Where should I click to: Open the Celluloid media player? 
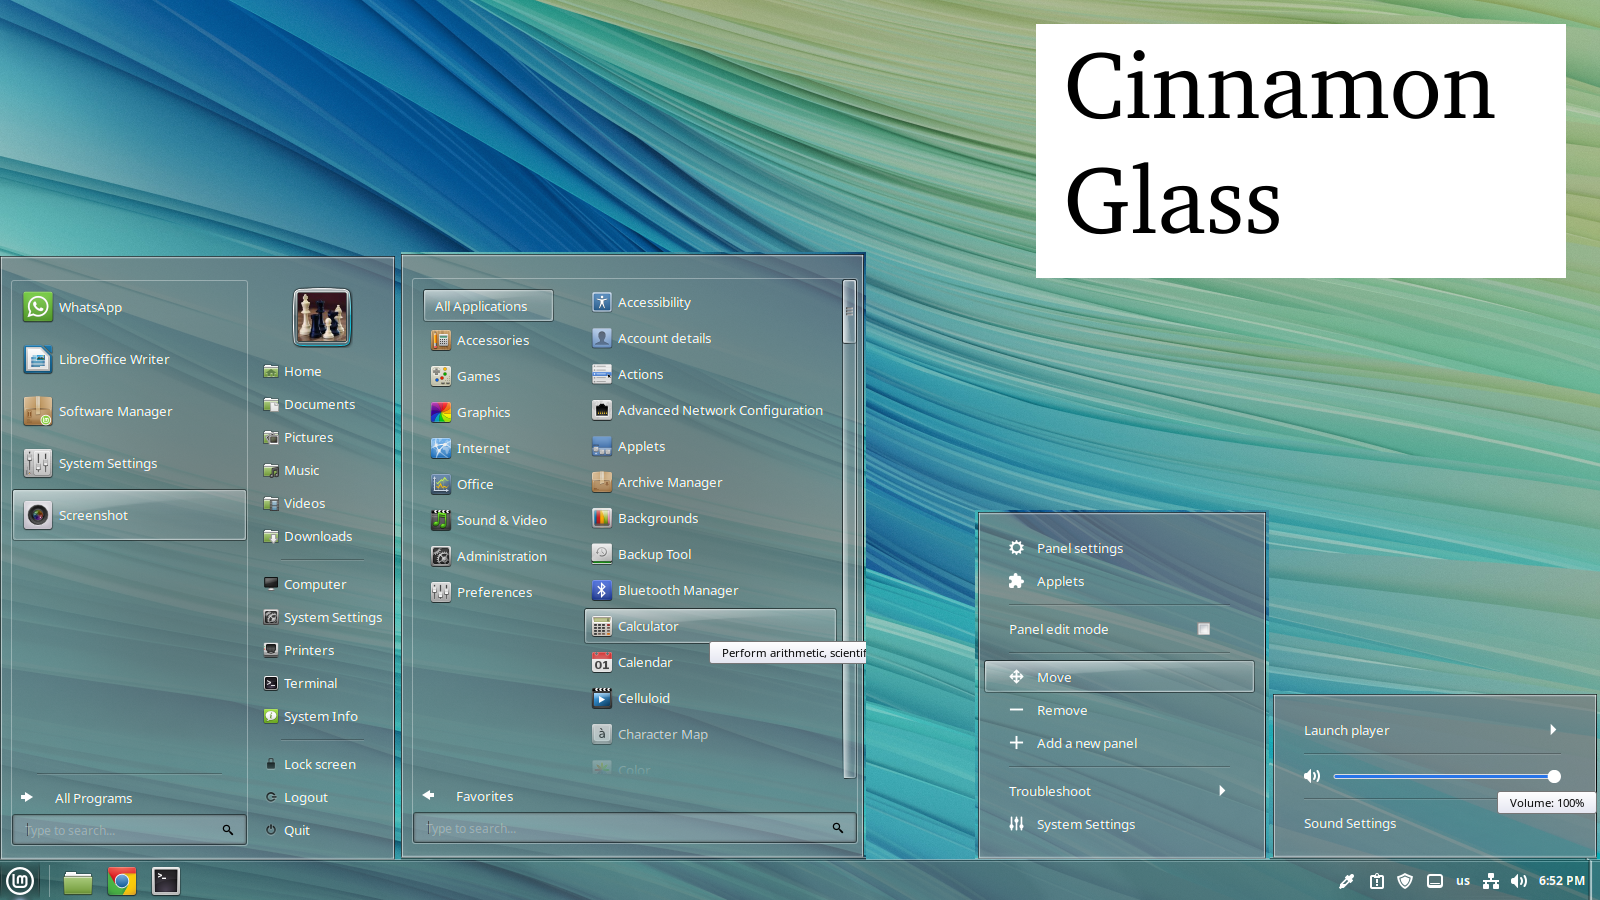tap(643, 698)
